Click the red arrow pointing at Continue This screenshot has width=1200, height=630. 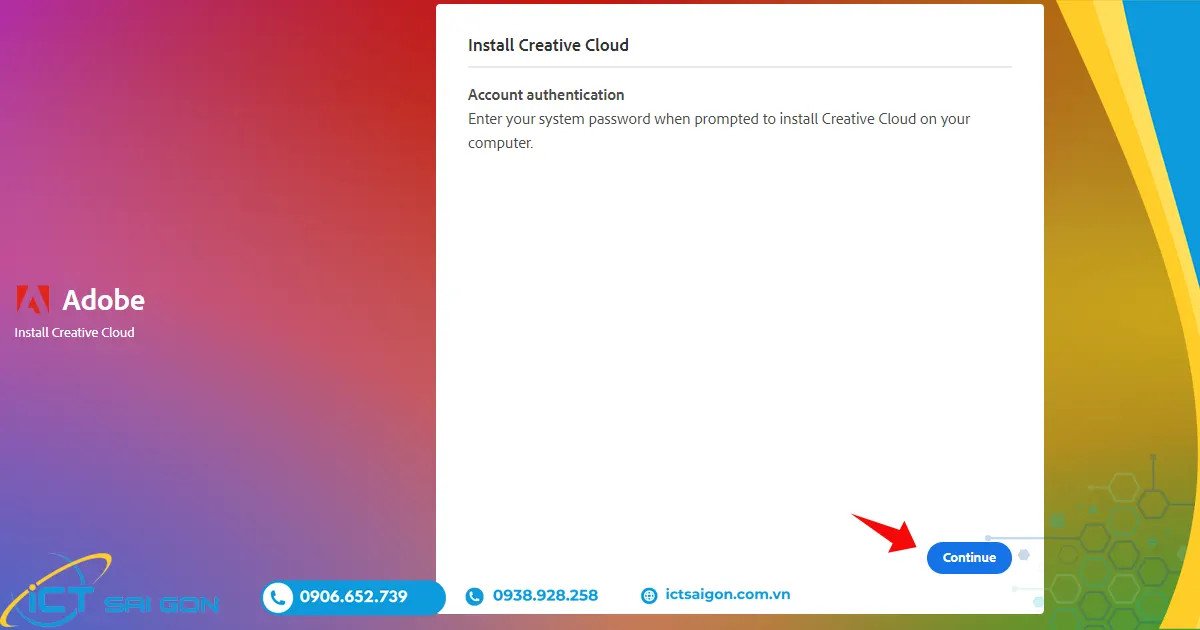(x=890, y=535)
